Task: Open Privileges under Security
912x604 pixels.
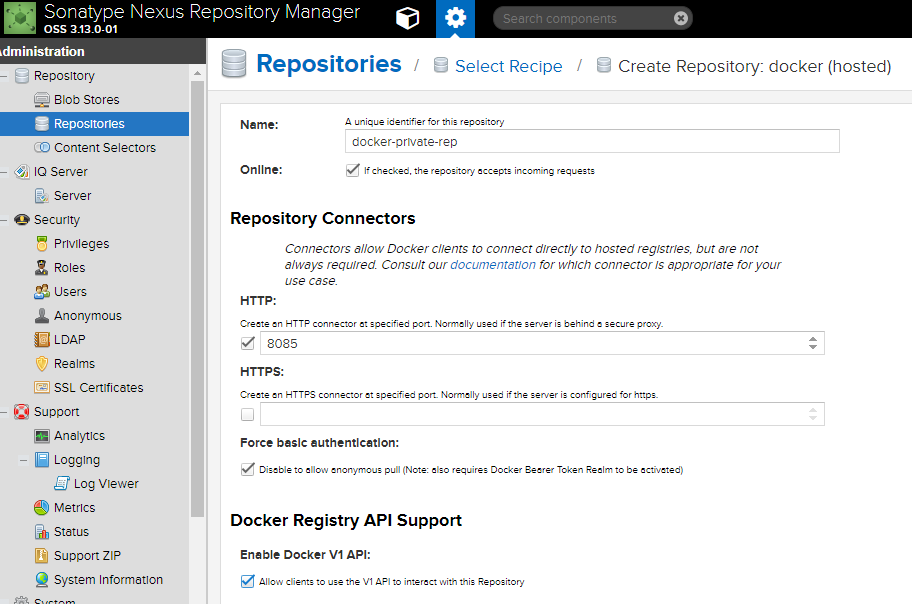Action: [x=81, y=244]
